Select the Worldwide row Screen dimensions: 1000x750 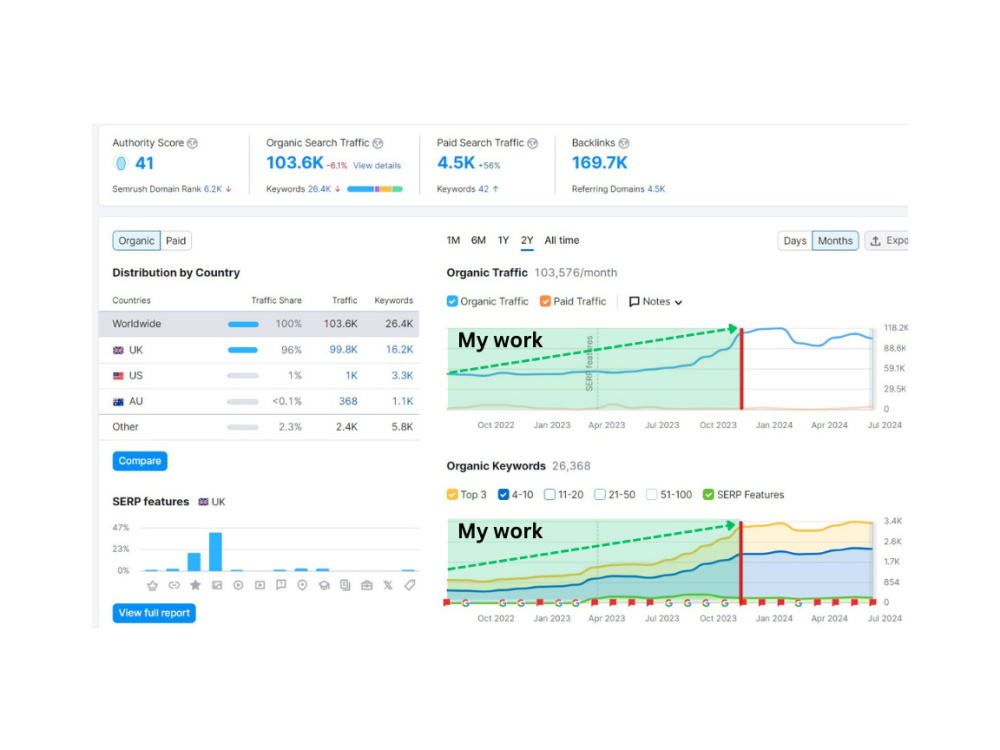coord(259,324)
